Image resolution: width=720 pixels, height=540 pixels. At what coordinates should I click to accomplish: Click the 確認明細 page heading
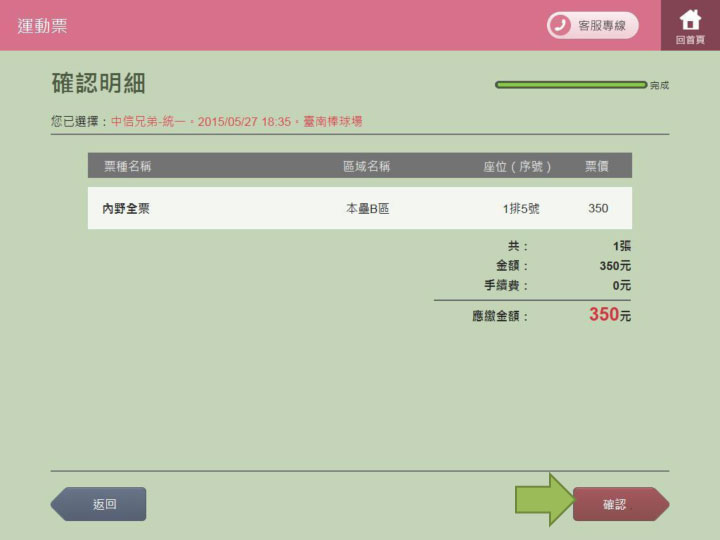pyautogui.click(x=98, y=83)
